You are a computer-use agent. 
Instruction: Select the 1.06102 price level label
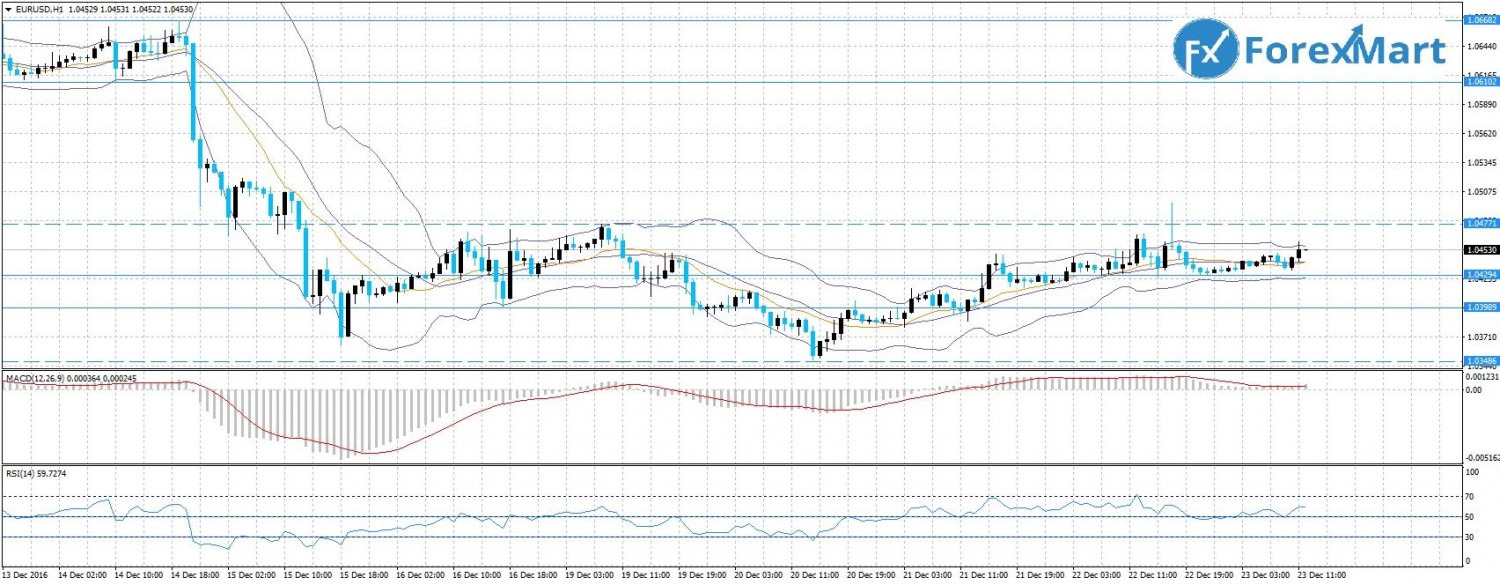coord(1480,82)
